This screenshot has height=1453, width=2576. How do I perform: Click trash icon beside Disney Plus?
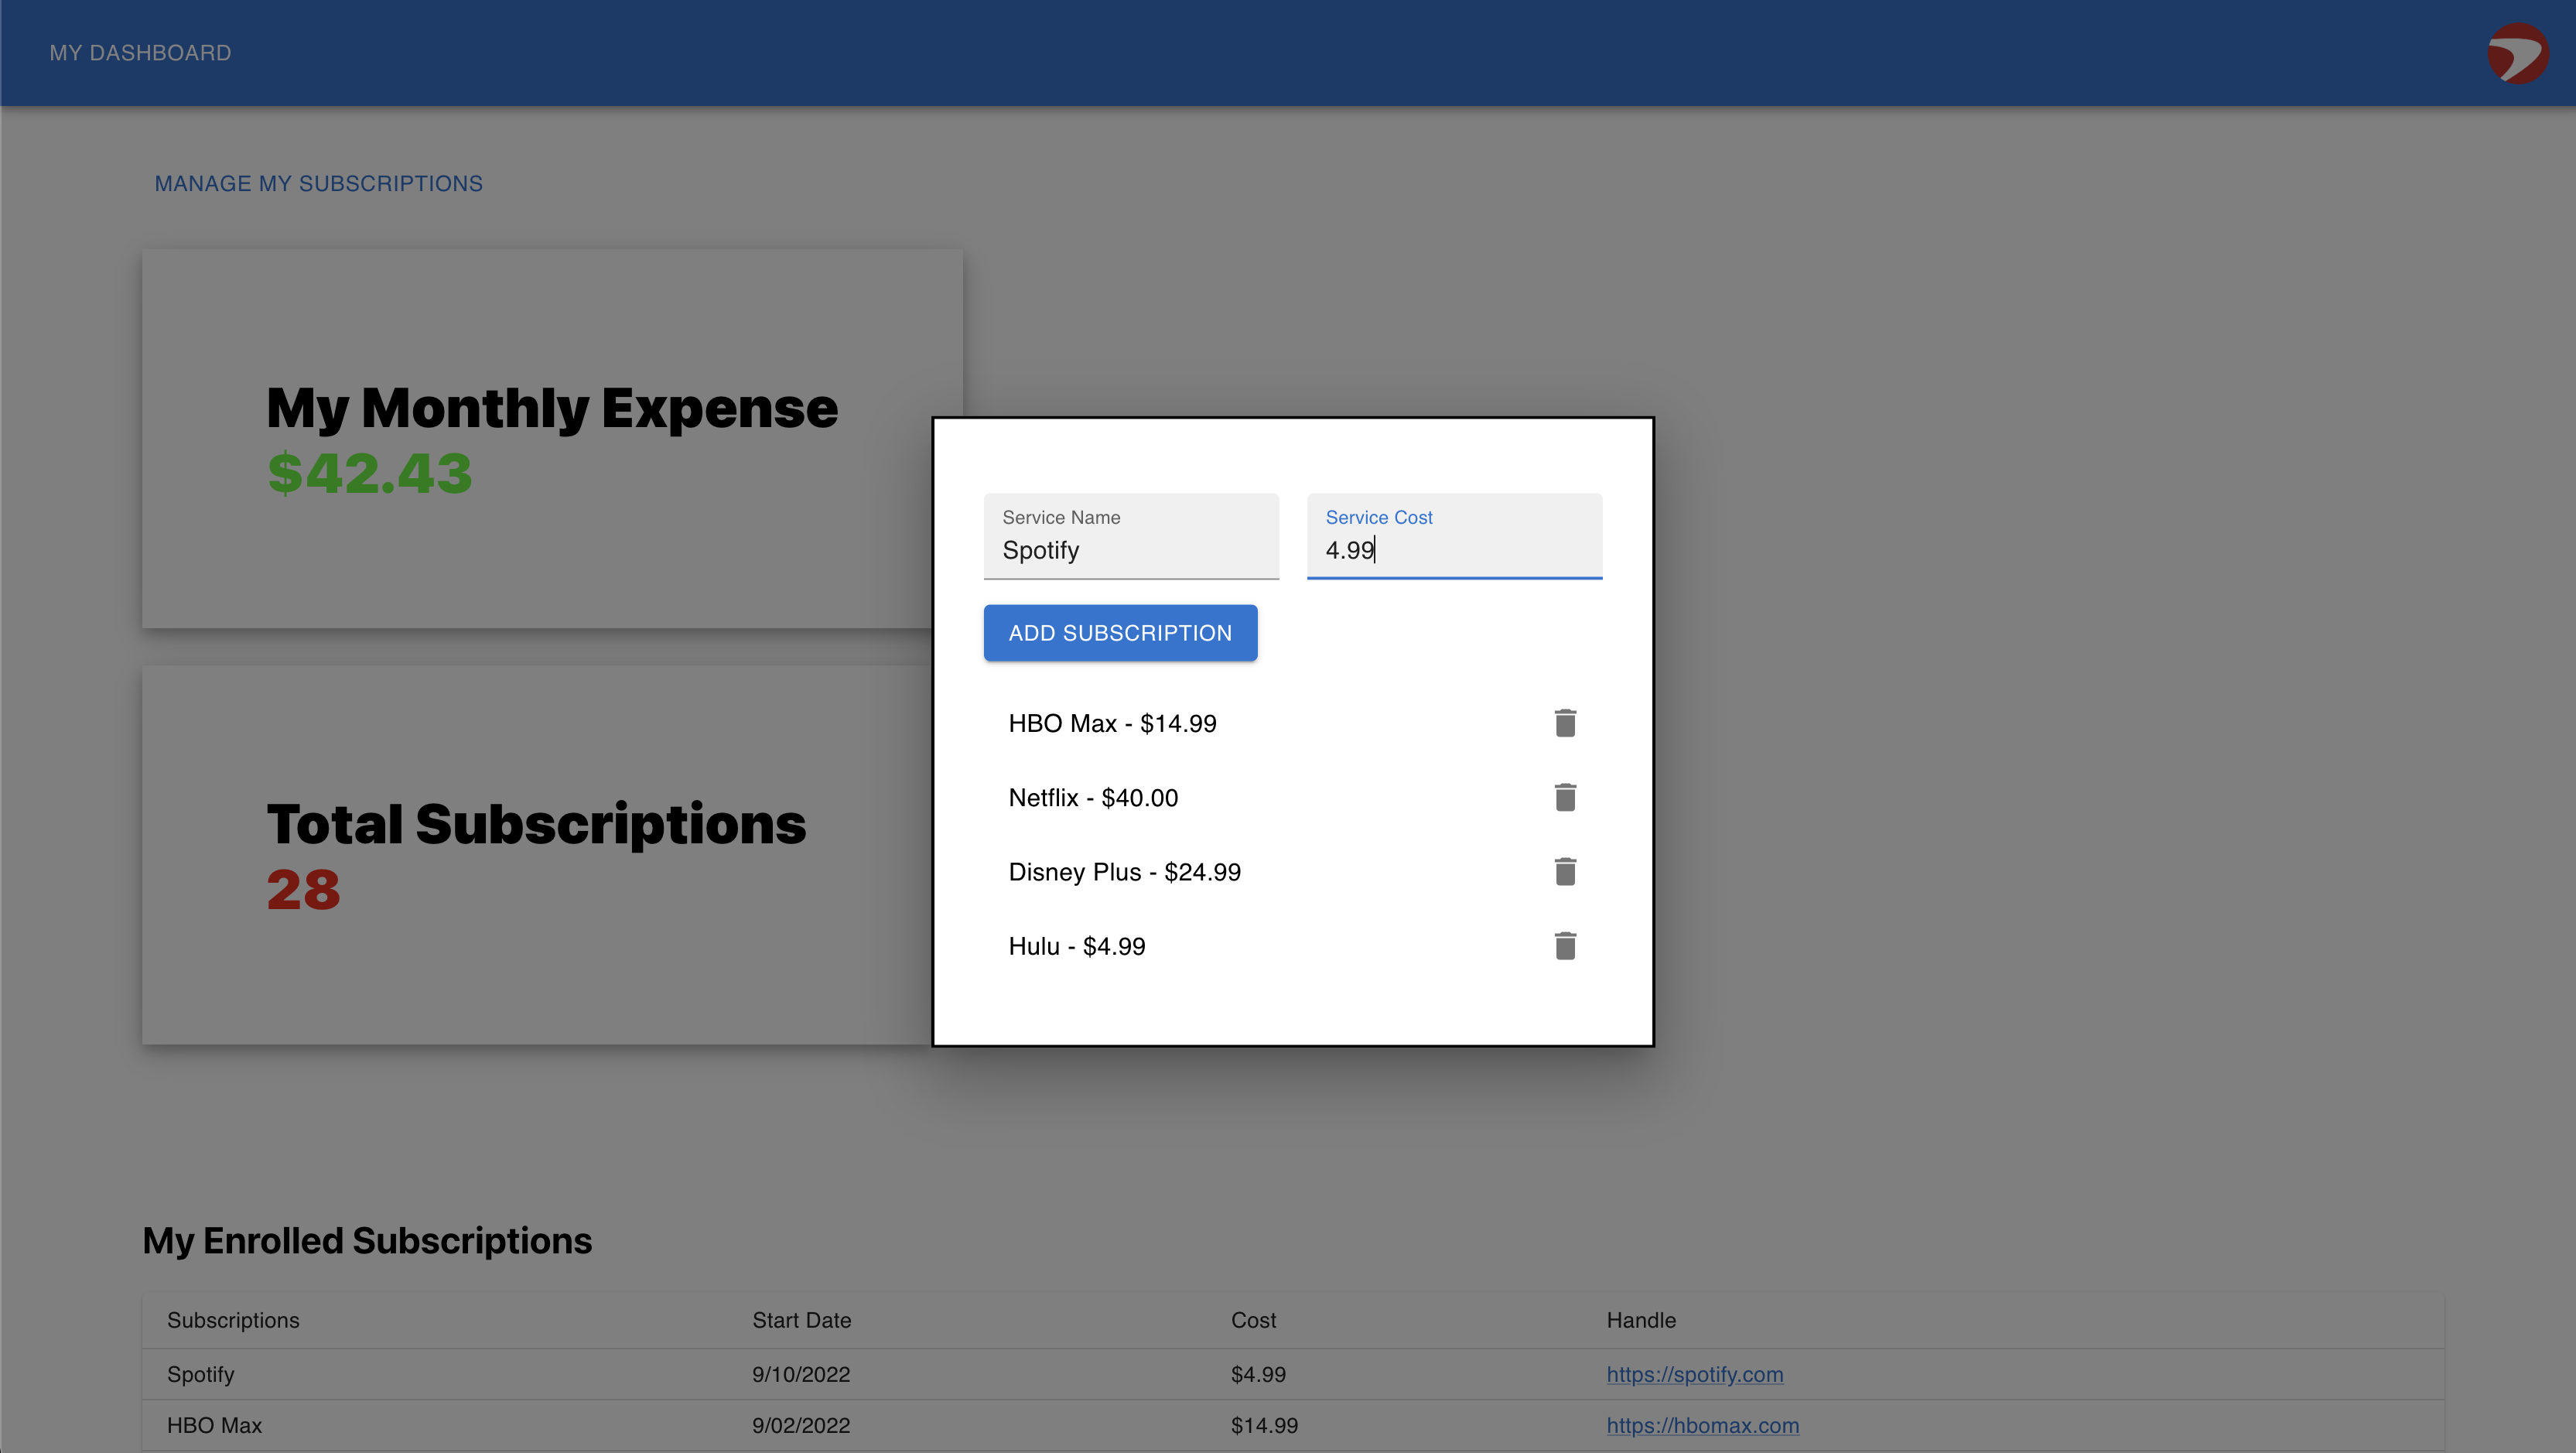[1565, 871]
